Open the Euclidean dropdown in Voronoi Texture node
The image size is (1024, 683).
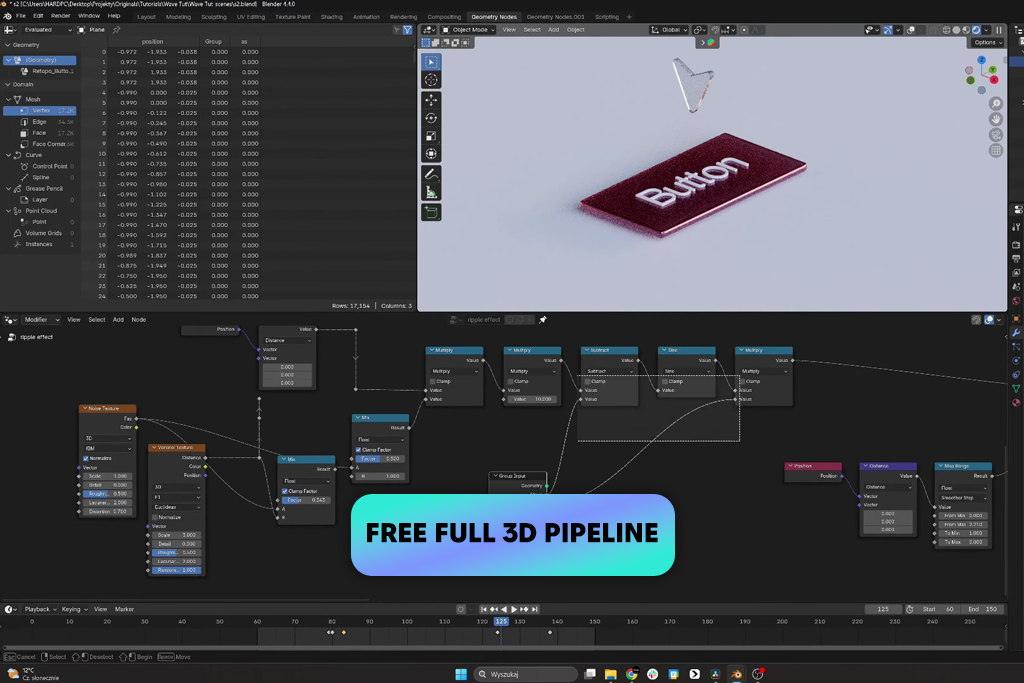(176, 507)
